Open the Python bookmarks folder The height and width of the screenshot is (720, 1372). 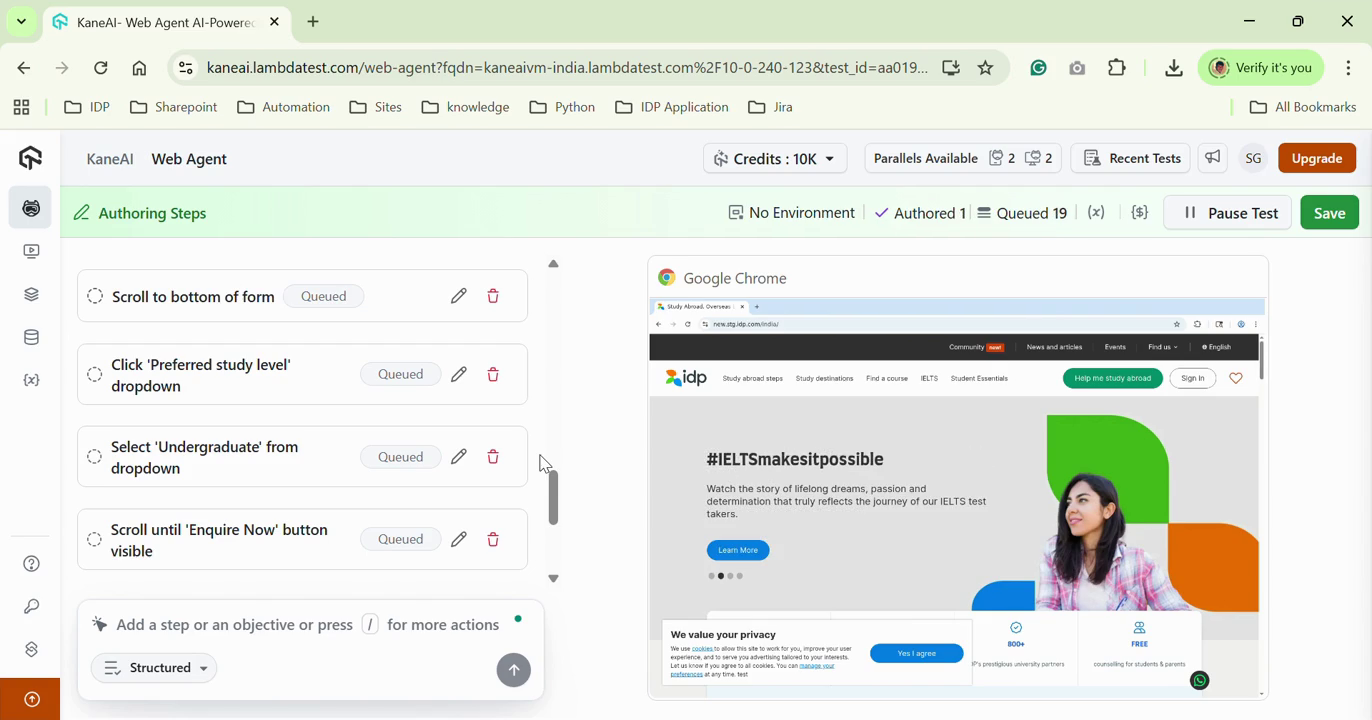563,107
